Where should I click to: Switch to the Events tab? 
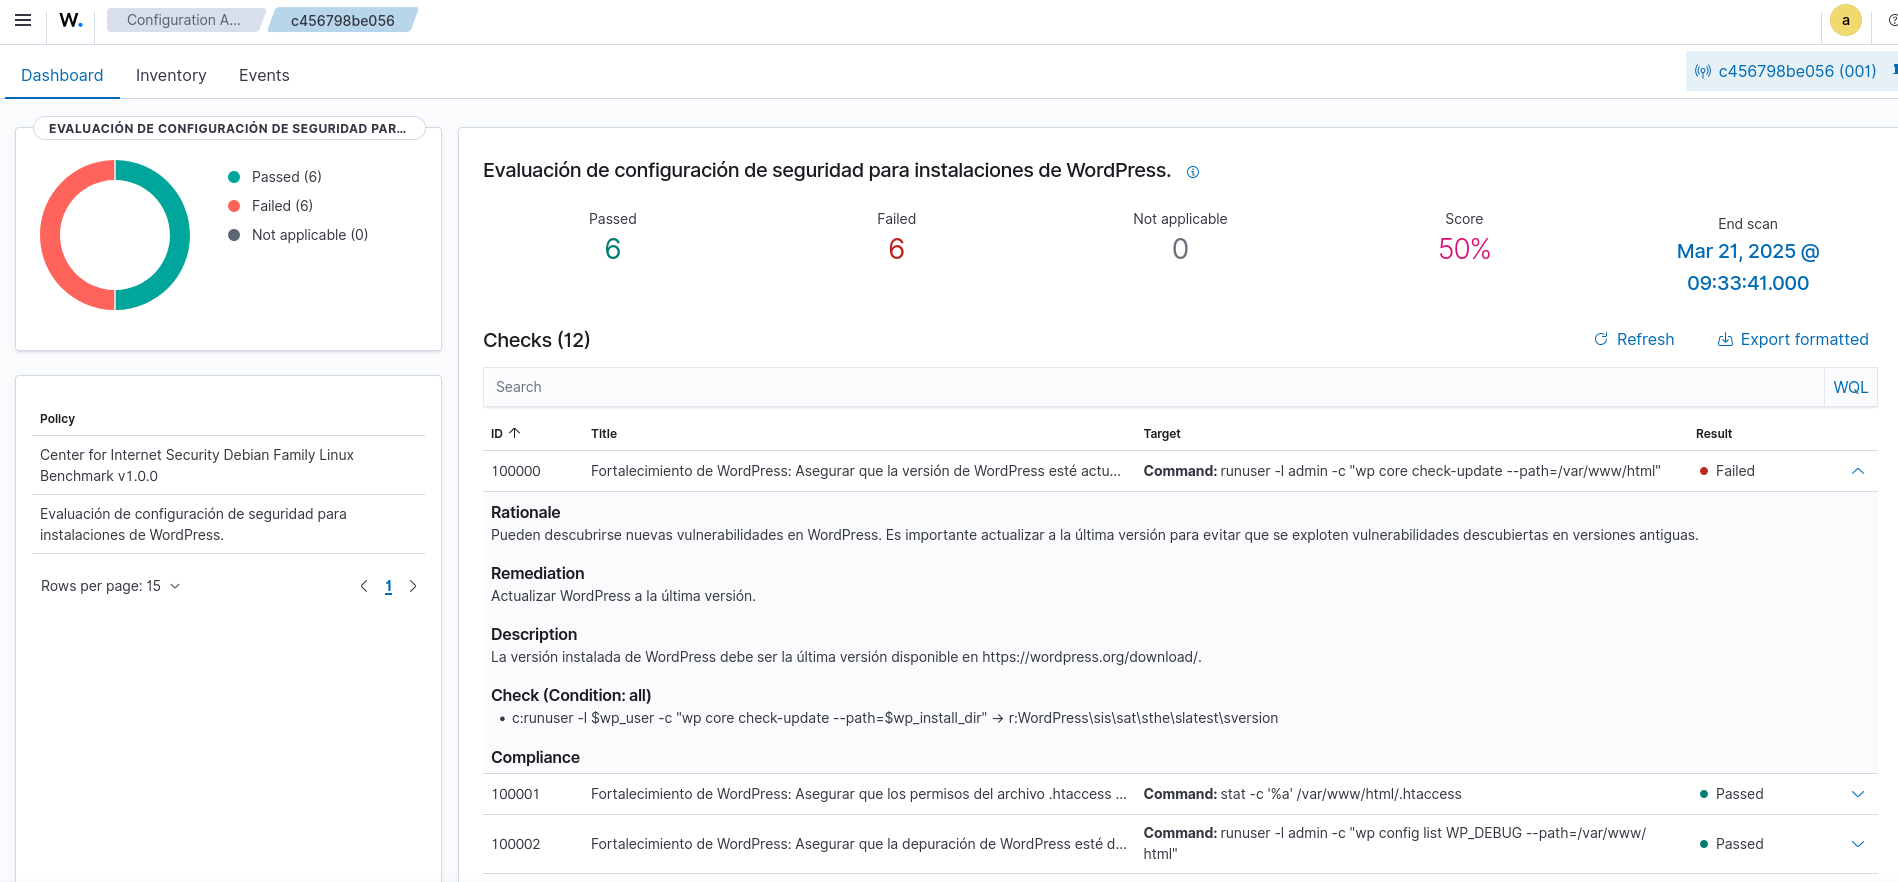coord(264,75)
